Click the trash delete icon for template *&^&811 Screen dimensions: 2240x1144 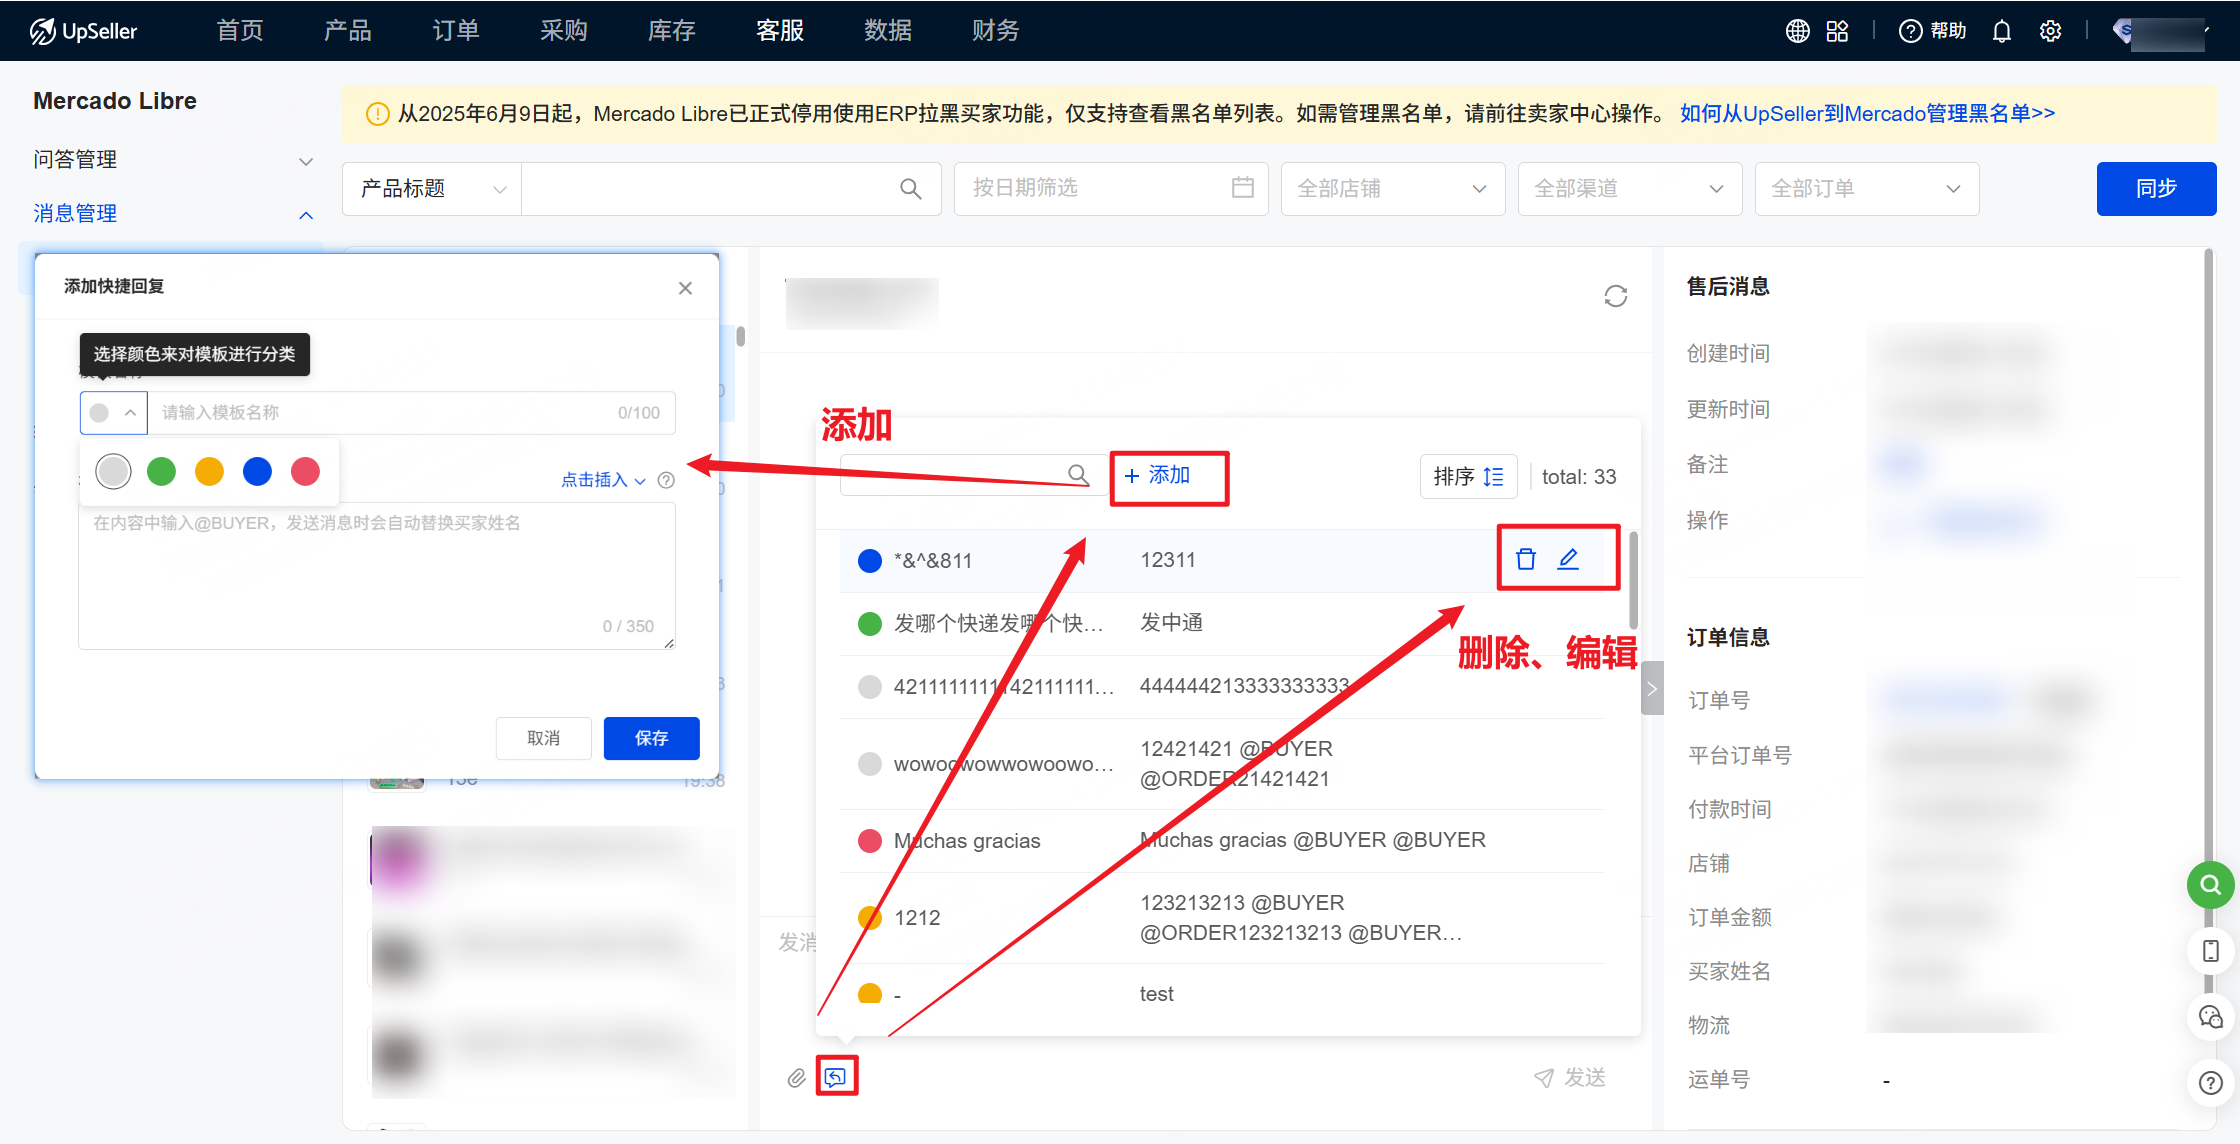(x=1525, y=559)
